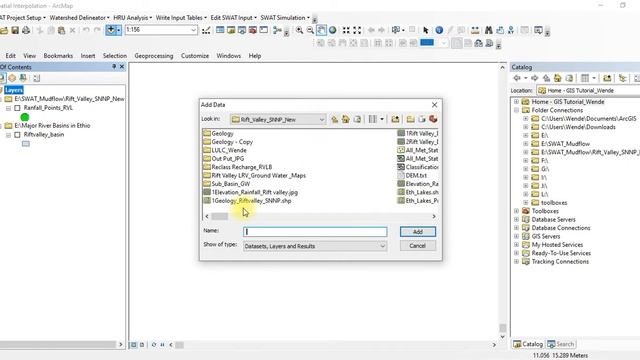
Task: Click the Add Data file list horizontal scrollbar thumb
Action: pyautogui.click(x=220, y=216)
